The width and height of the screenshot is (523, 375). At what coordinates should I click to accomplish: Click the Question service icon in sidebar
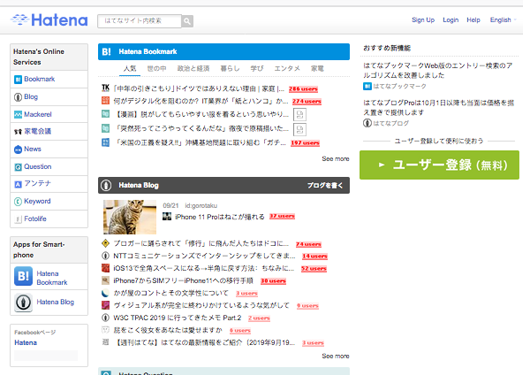point(18,167)
